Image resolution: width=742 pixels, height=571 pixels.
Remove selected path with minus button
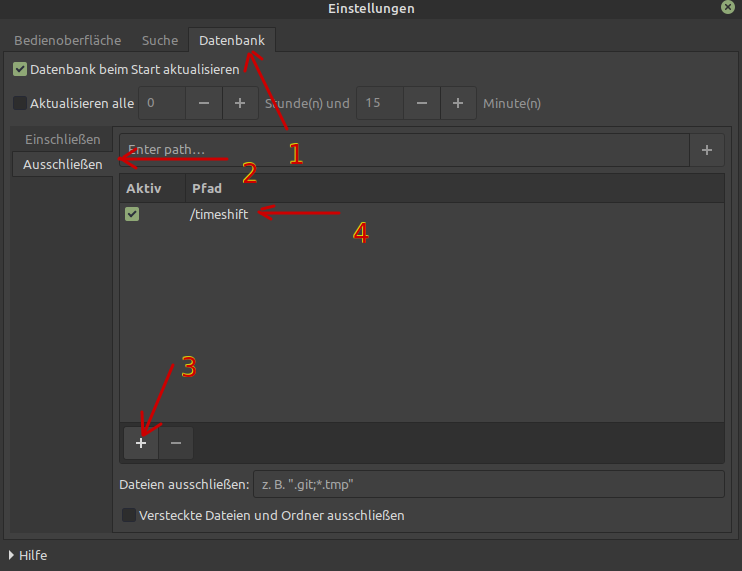176,443
